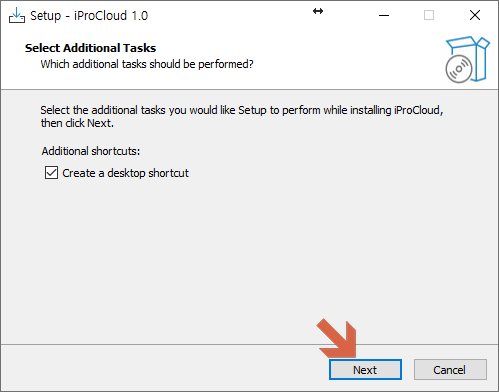
Task: Click the 'Setup - iProCloud 1.0' title text
Action: (89, 16)
